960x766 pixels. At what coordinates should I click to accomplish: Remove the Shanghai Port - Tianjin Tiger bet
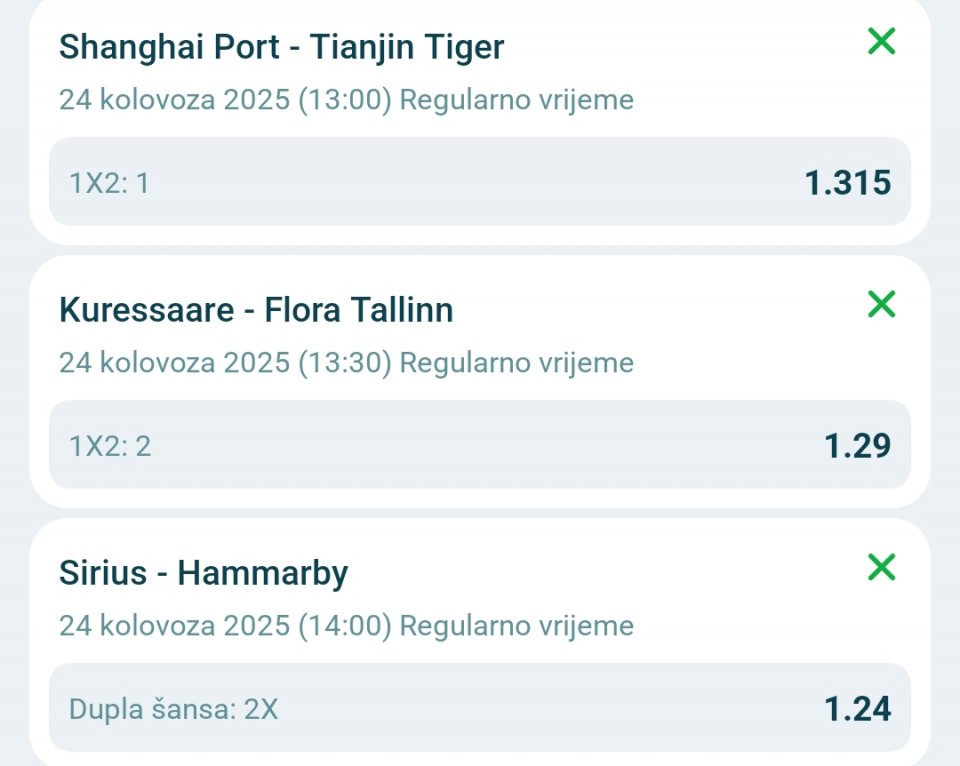click(x=881, y=42)
